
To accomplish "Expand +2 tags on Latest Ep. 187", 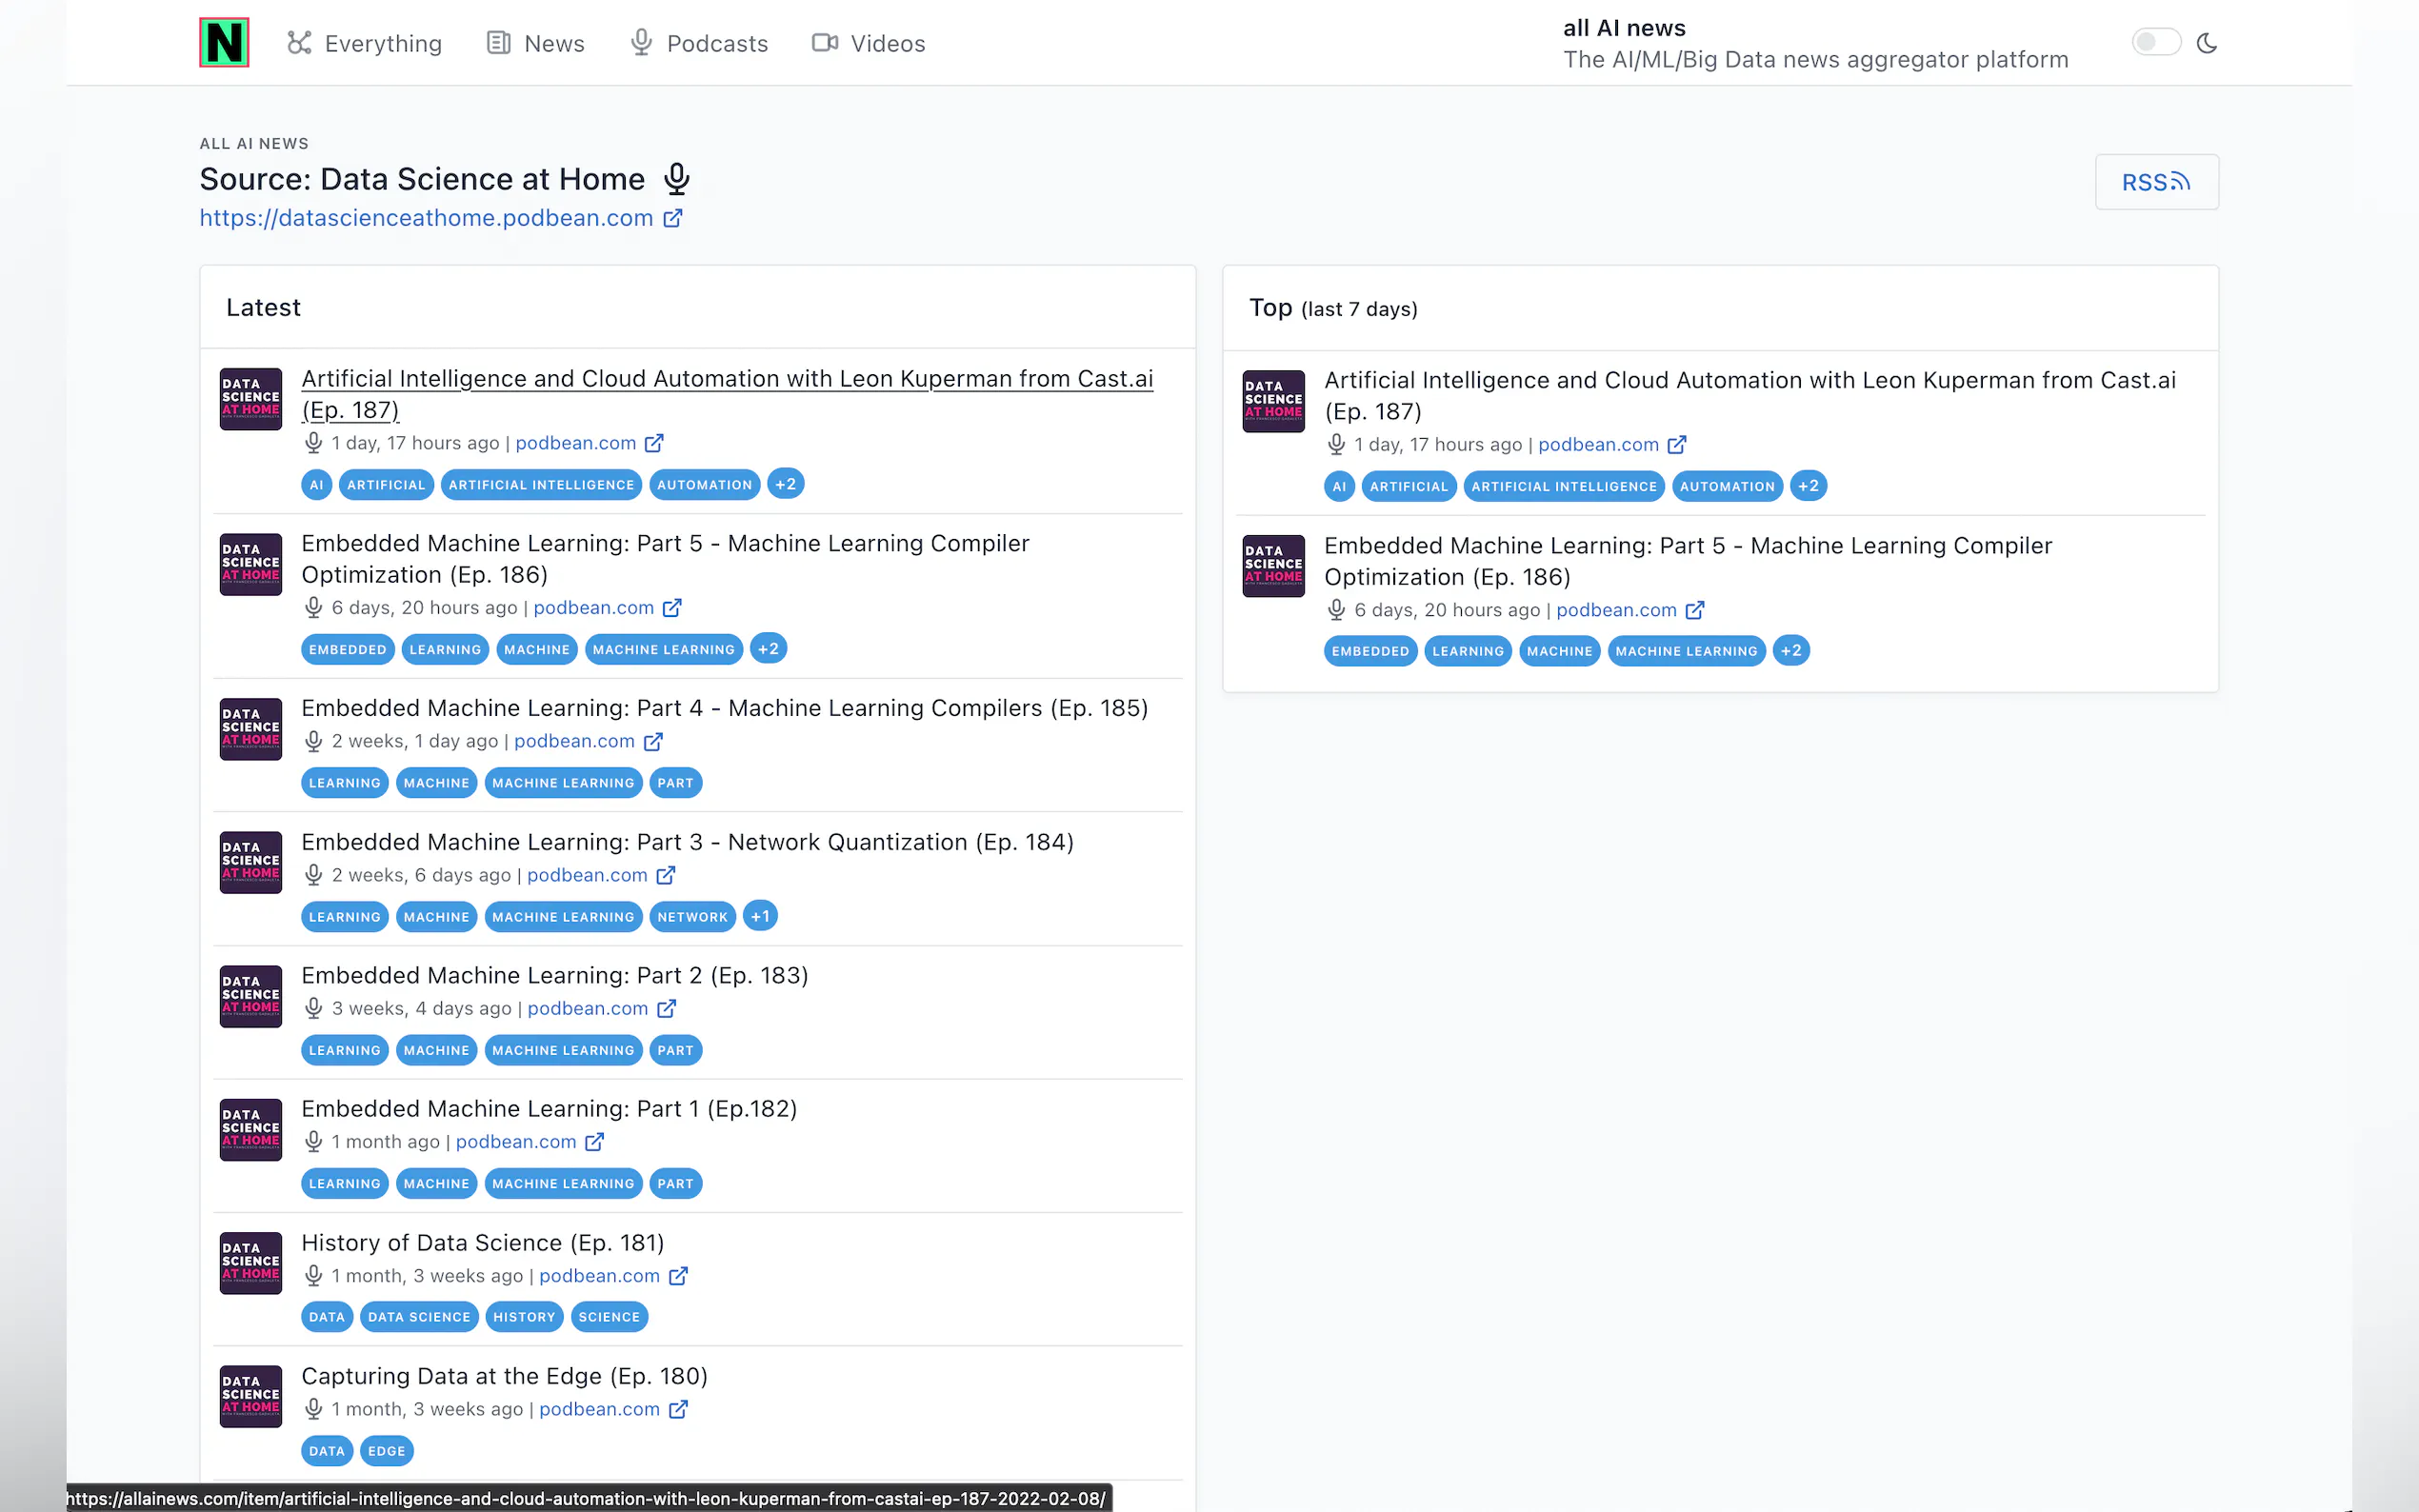I will 785,484.
